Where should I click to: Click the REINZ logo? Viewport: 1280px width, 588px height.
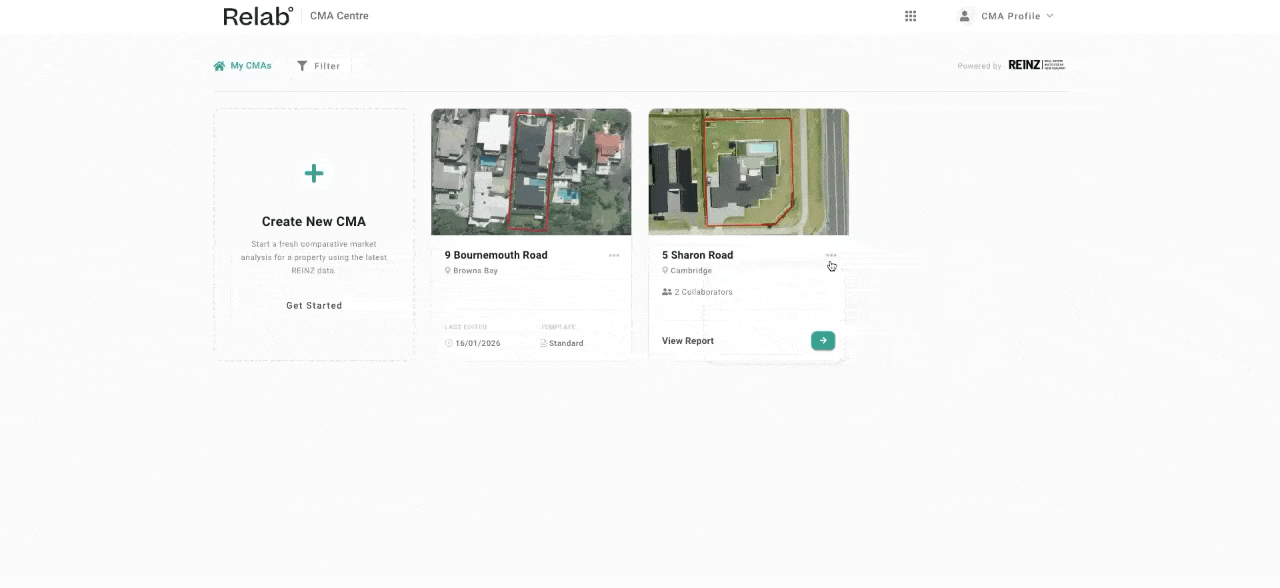pyautogui.click(x=1036, y=65)
